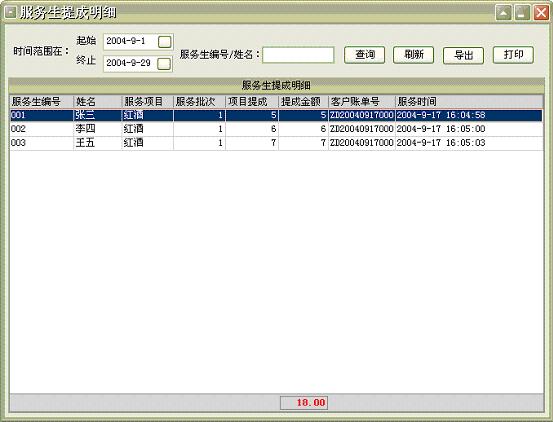The height and width of the screenshot is (422, 553).
Task: Click the start date field 2004-9-1
Action: point(130,42)
